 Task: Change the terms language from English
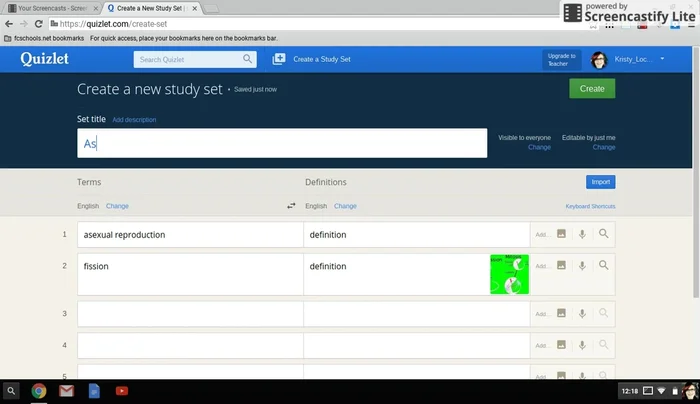click(x=117, y=206)
